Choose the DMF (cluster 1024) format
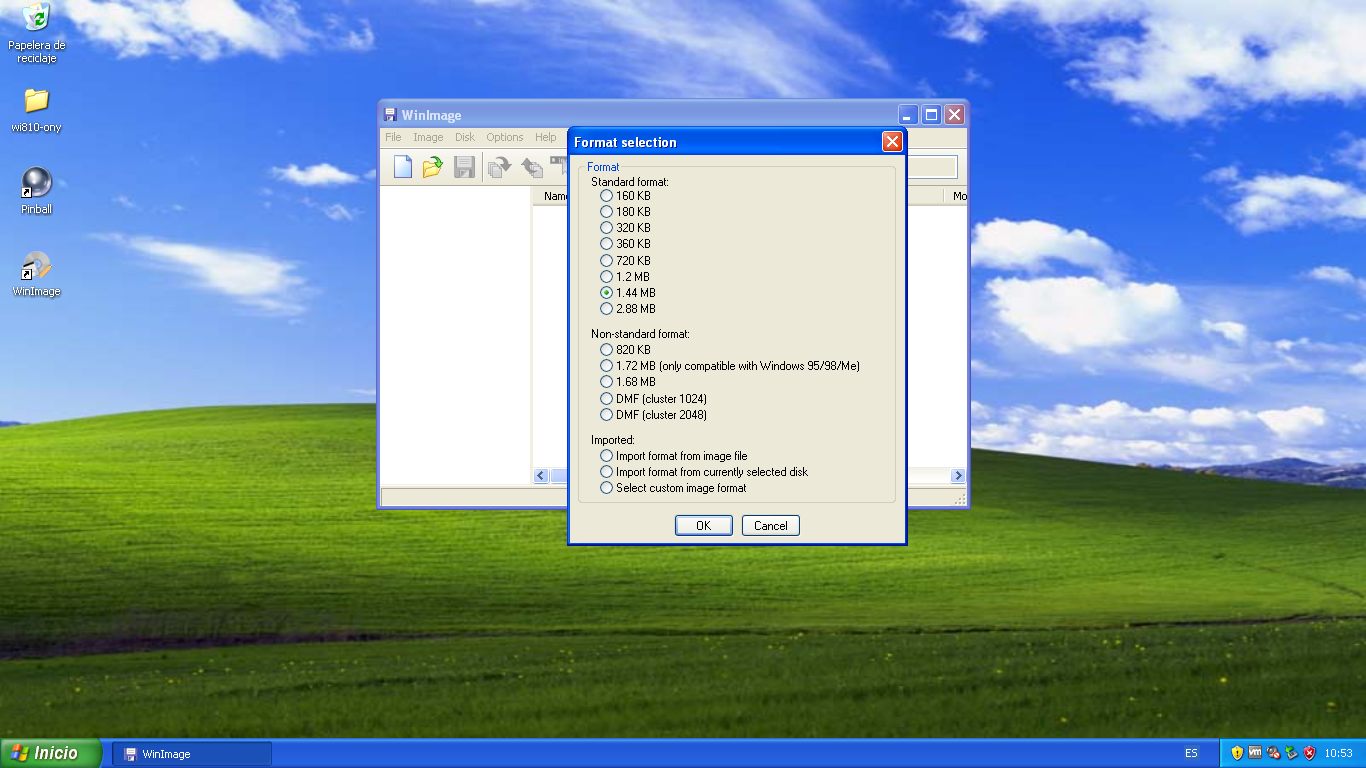 coord(607,398)
